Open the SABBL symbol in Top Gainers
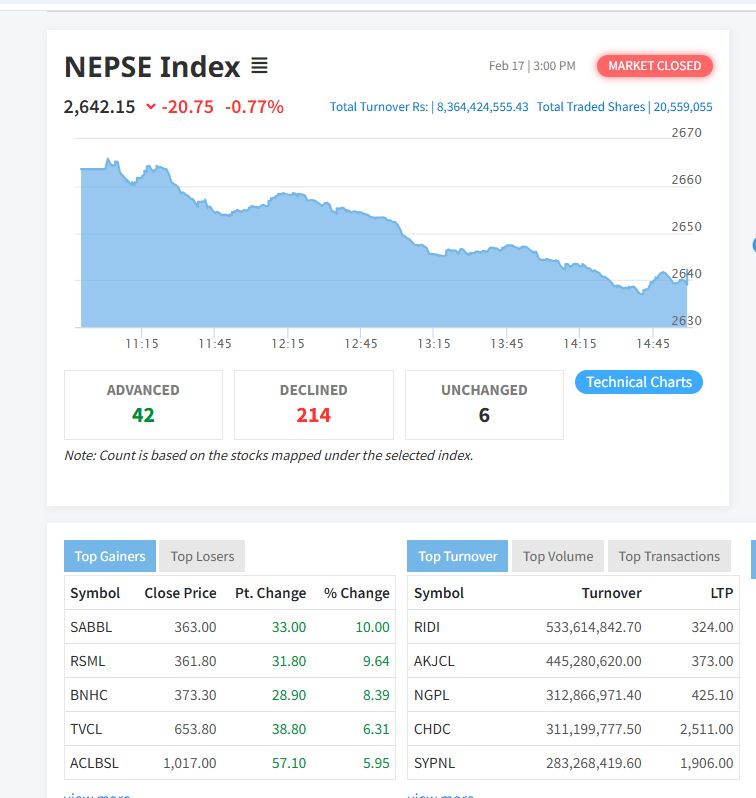Screen dimensions: 756x798 (91, 627)
